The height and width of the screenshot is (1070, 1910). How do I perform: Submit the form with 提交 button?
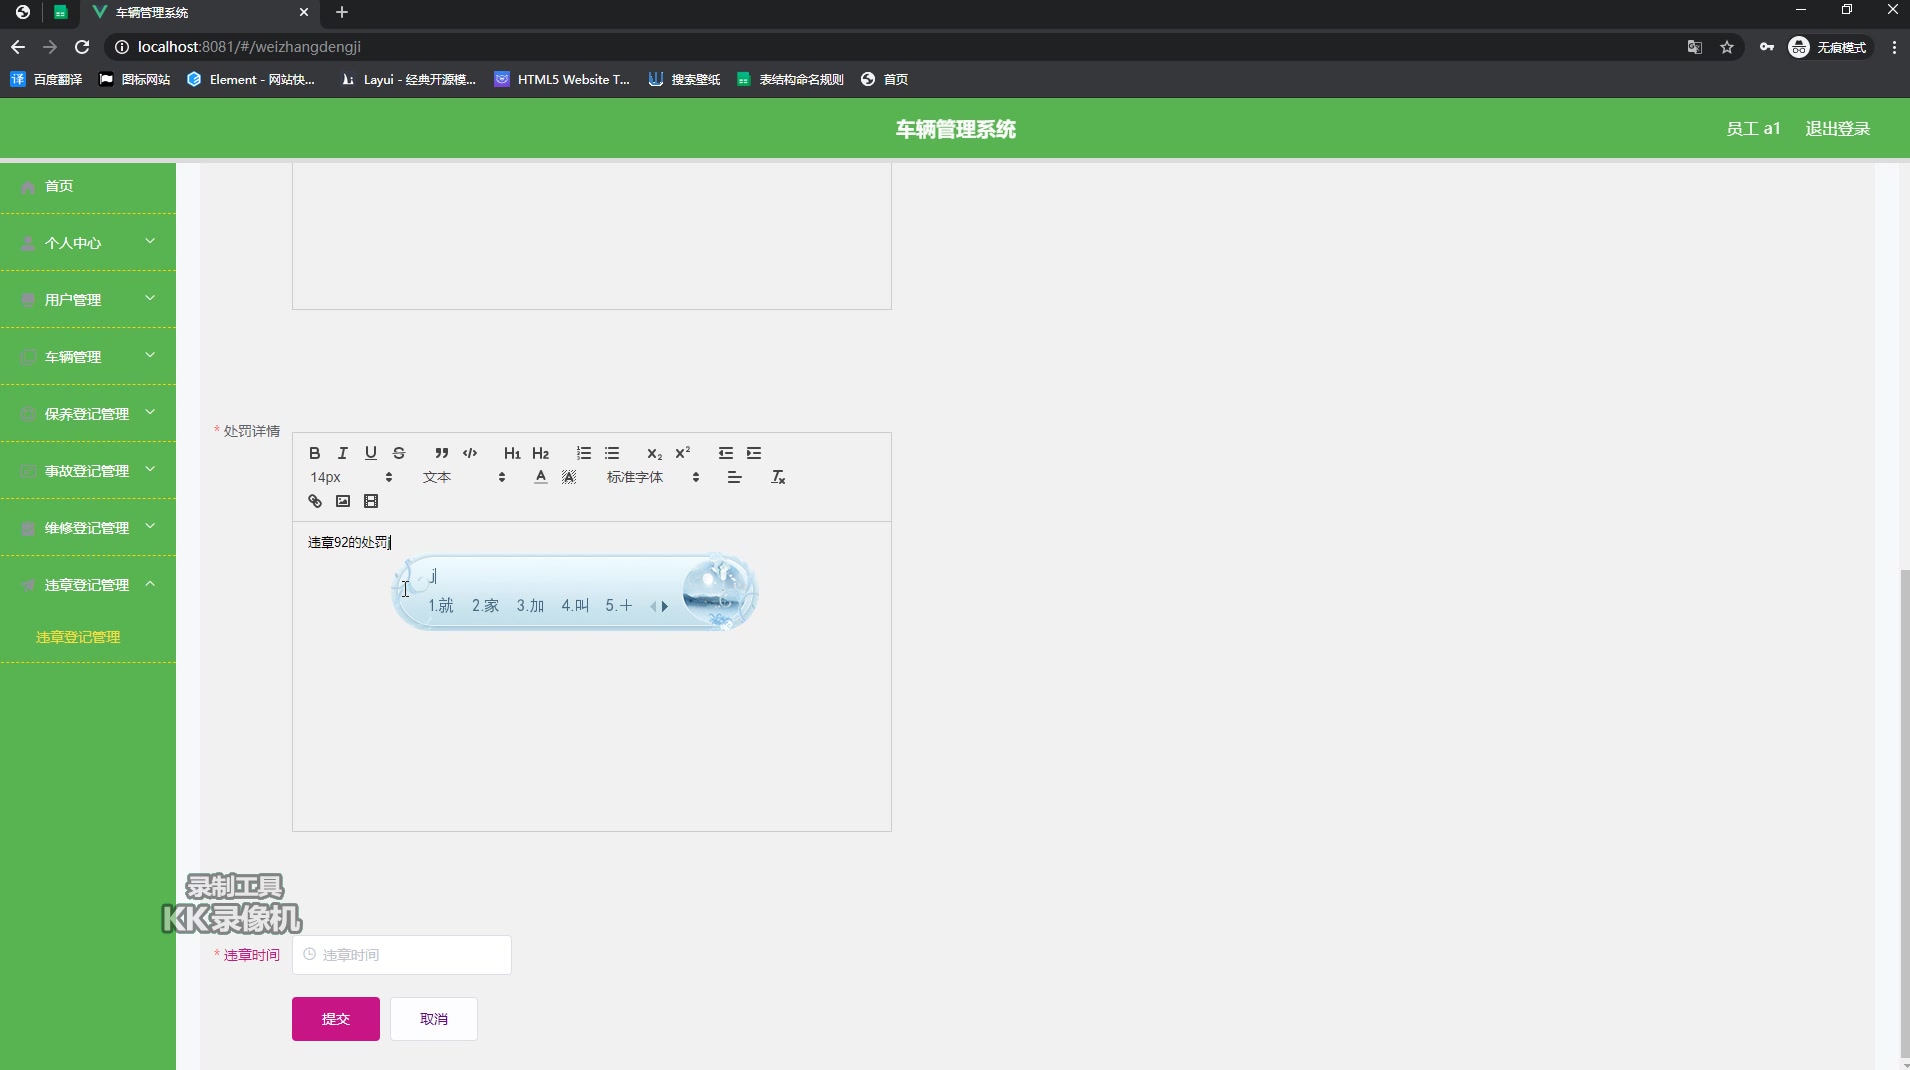pyautogui.click(x=334, y=1019)
